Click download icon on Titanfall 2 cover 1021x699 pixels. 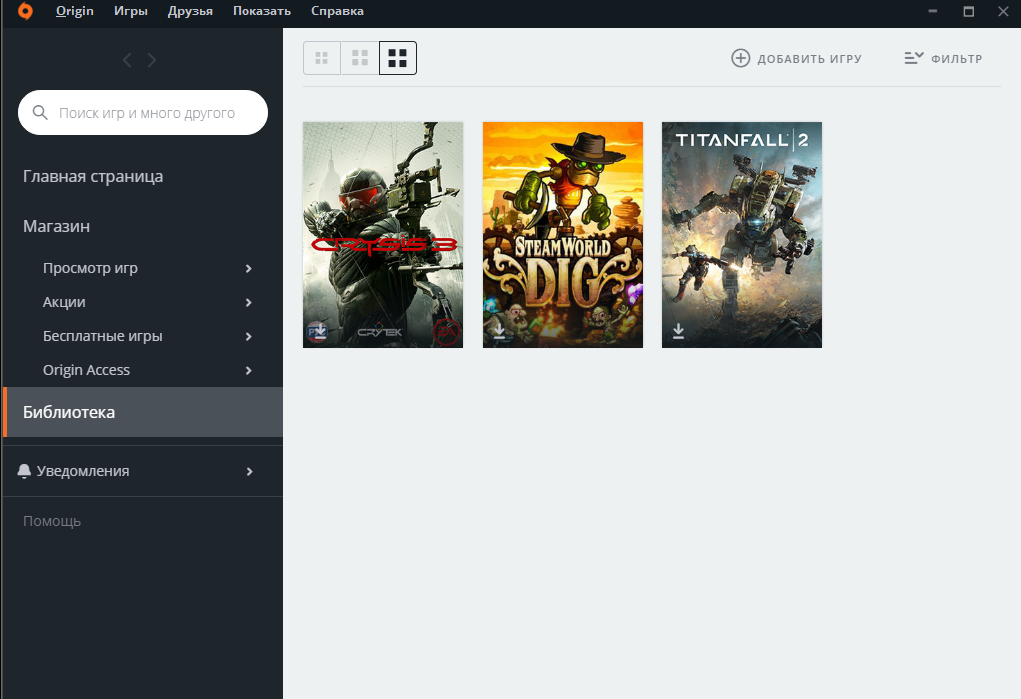click(678, 331)
